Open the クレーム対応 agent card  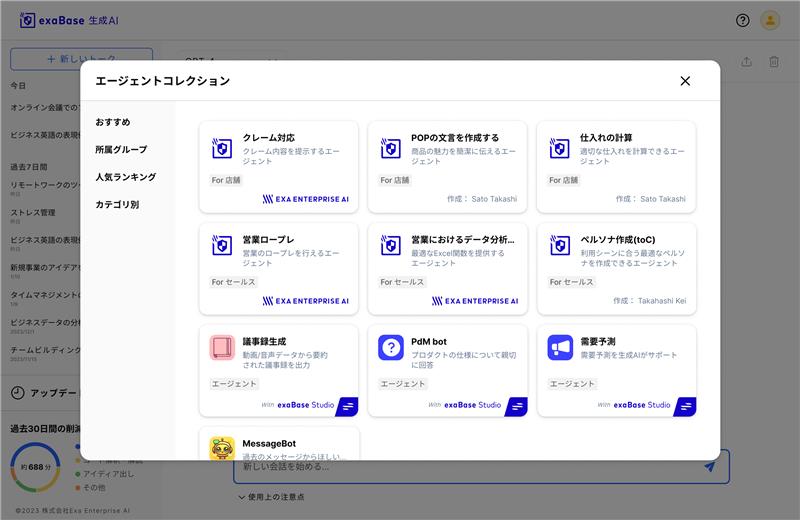[279, 167]
